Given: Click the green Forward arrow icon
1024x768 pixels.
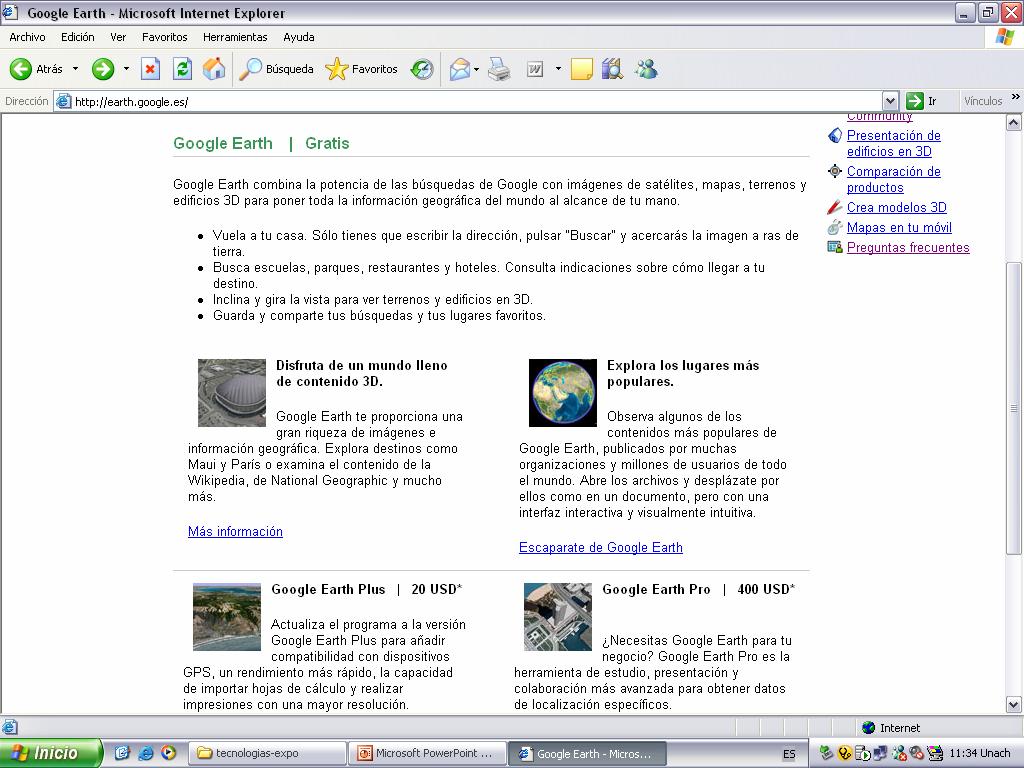Looking at the screenshot, I should (x=103, y=69).
